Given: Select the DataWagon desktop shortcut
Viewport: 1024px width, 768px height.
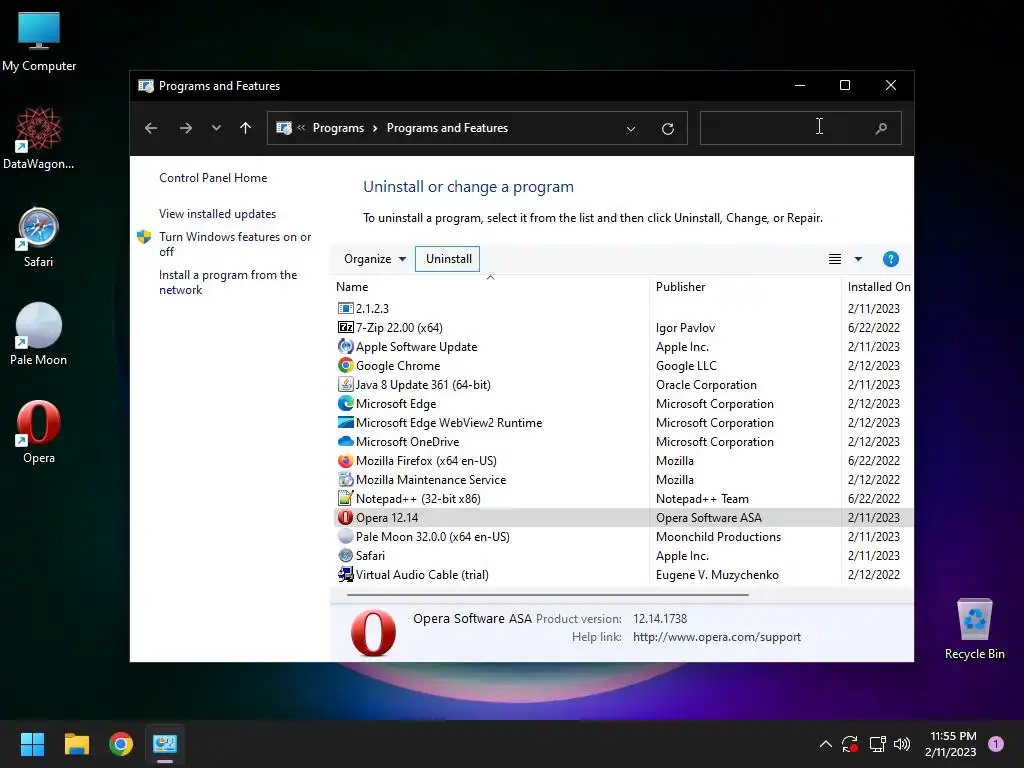Looking at the screenshot, I should [39, 138].
